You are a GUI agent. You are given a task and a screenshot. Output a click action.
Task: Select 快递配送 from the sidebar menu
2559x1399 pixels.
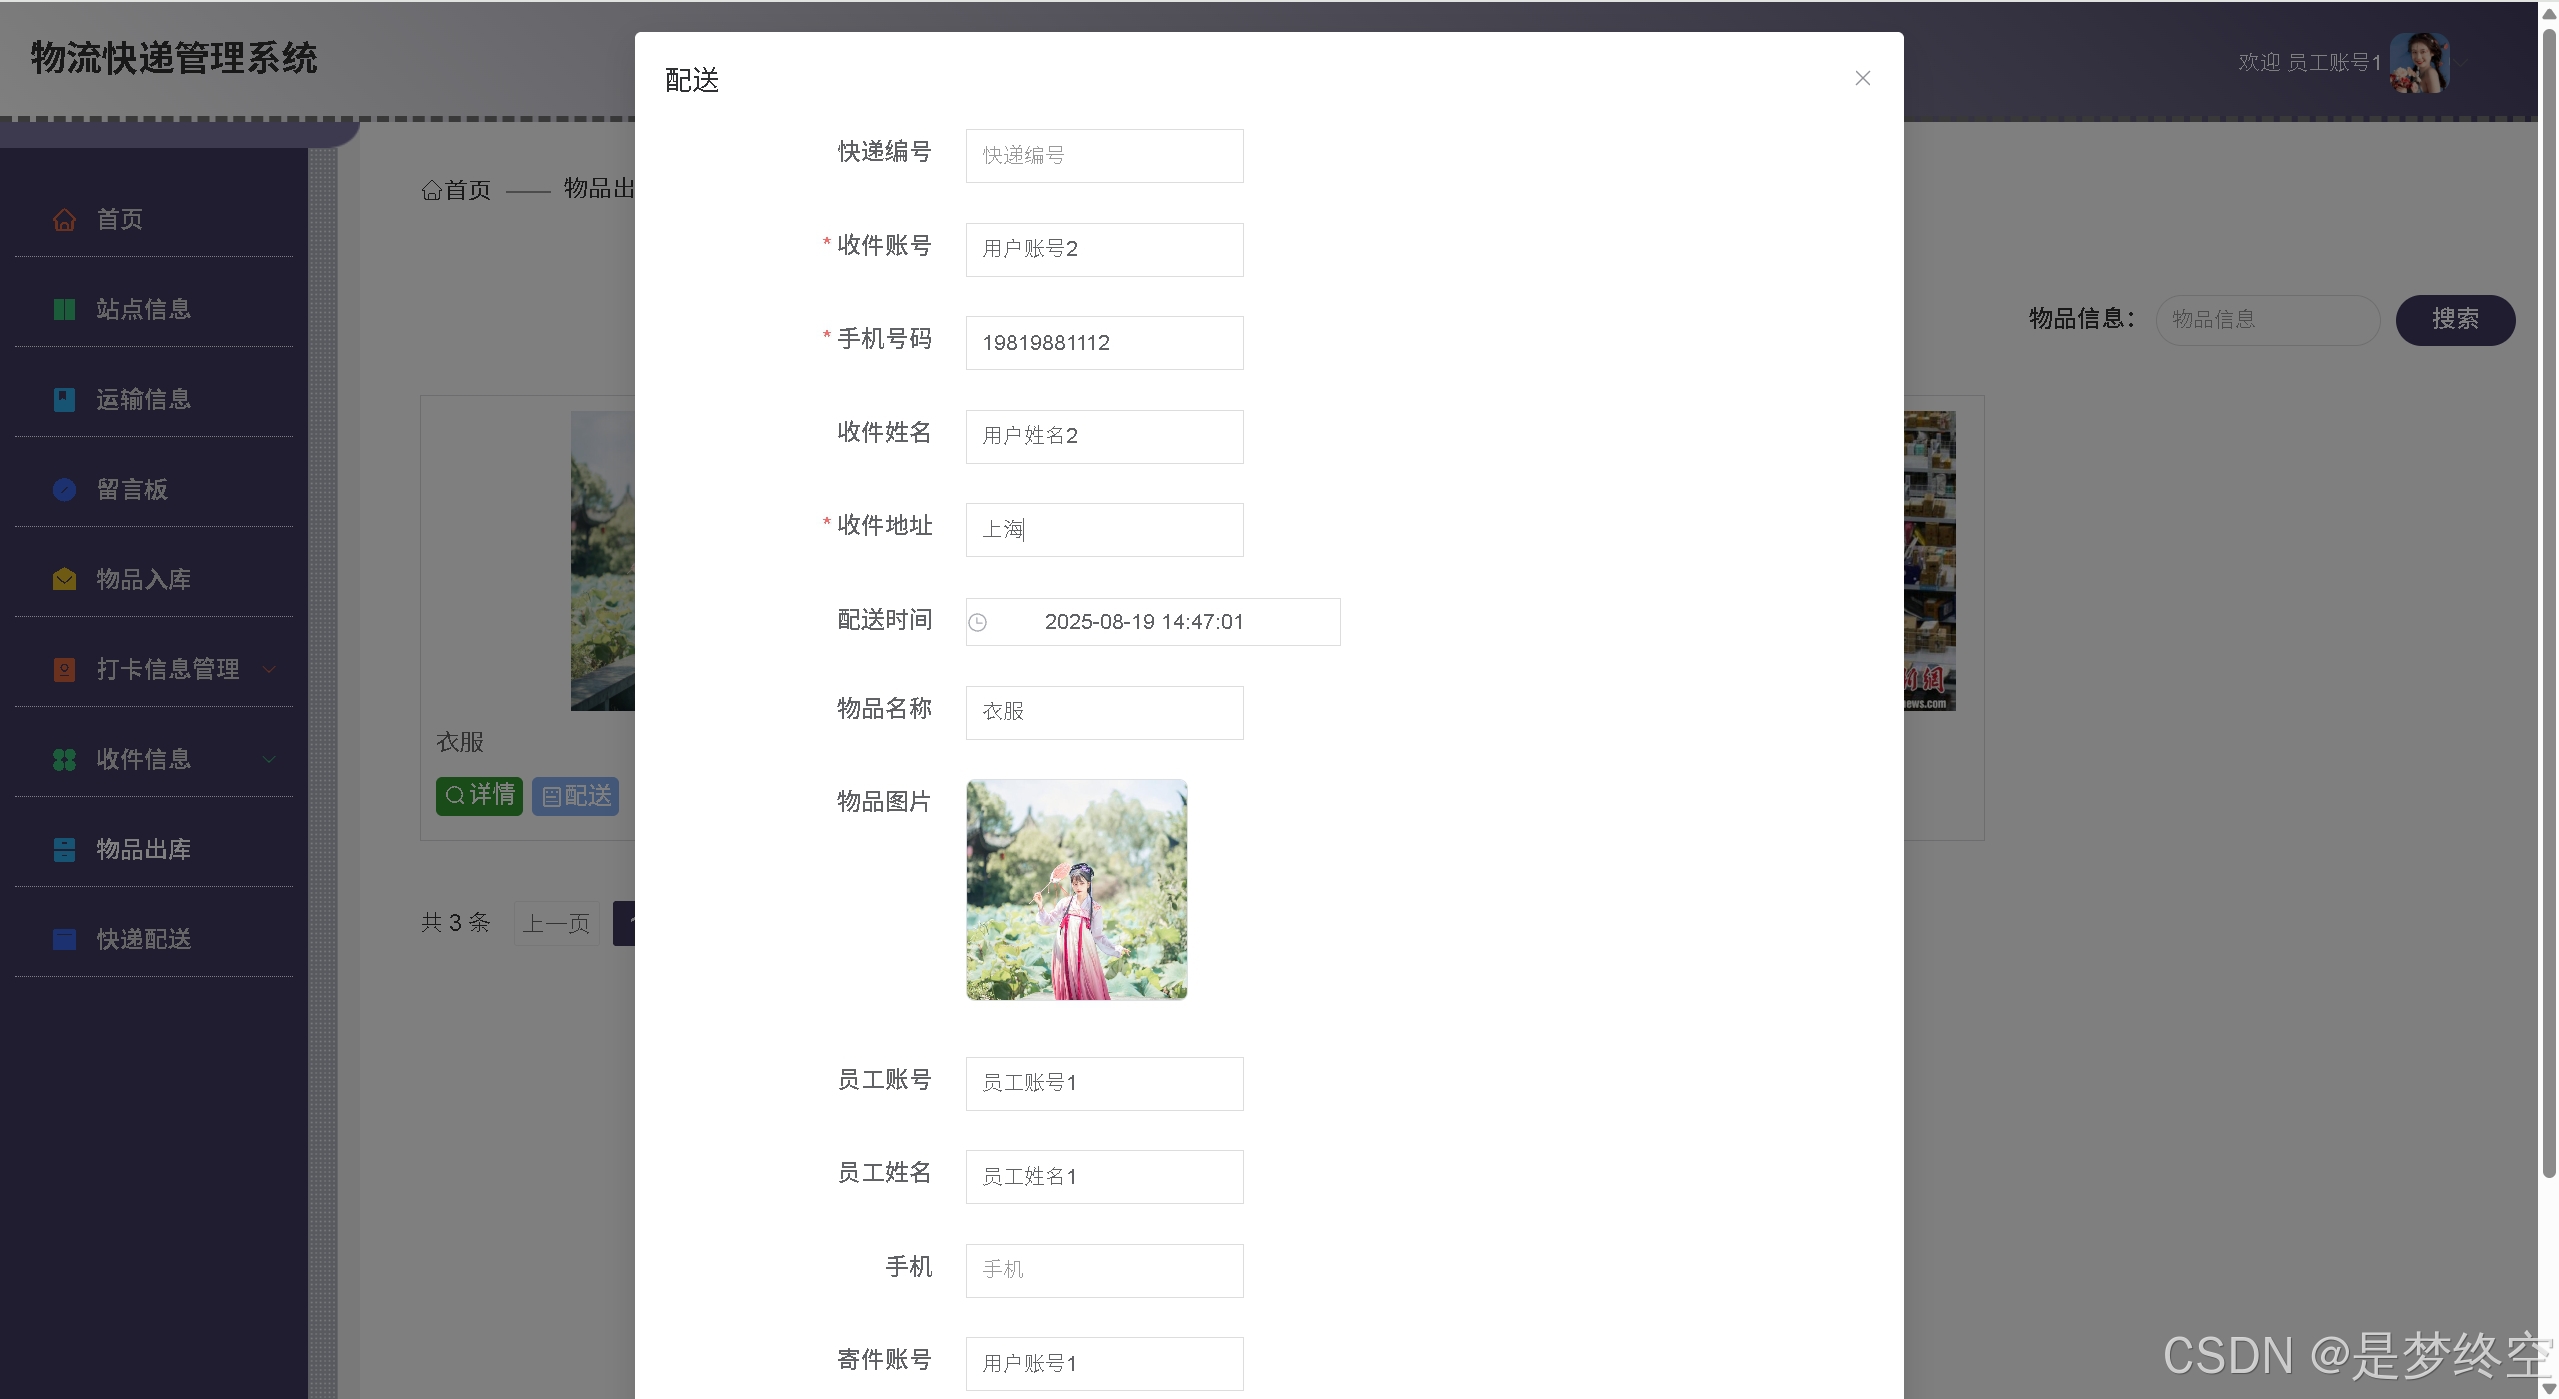(x=143, y=939)
